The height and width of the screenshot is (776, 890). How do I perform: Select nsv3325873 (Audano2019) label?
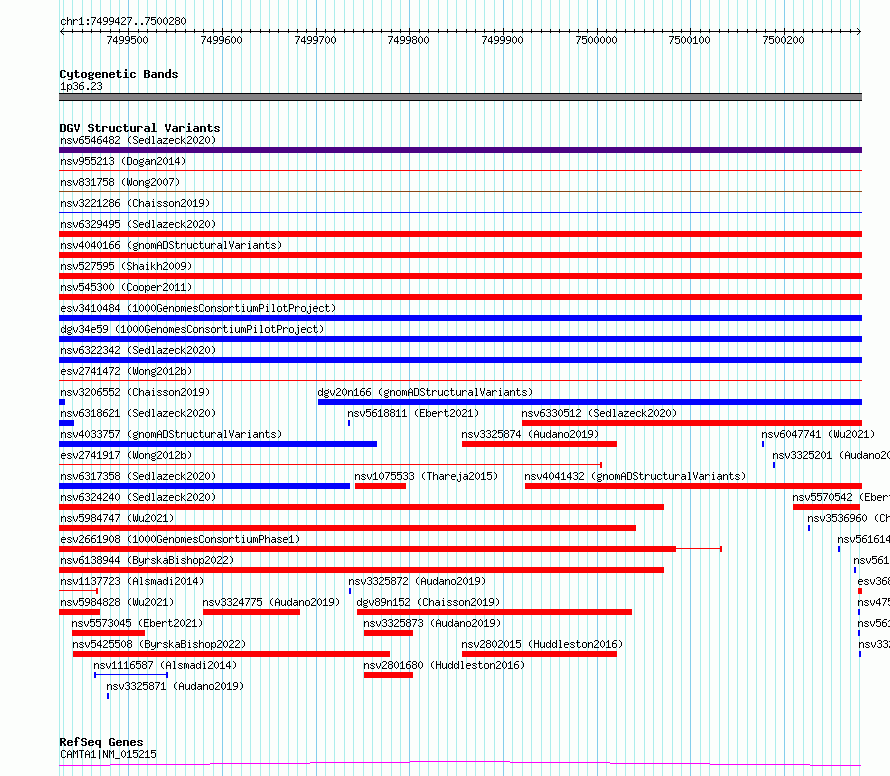point(432,623)
